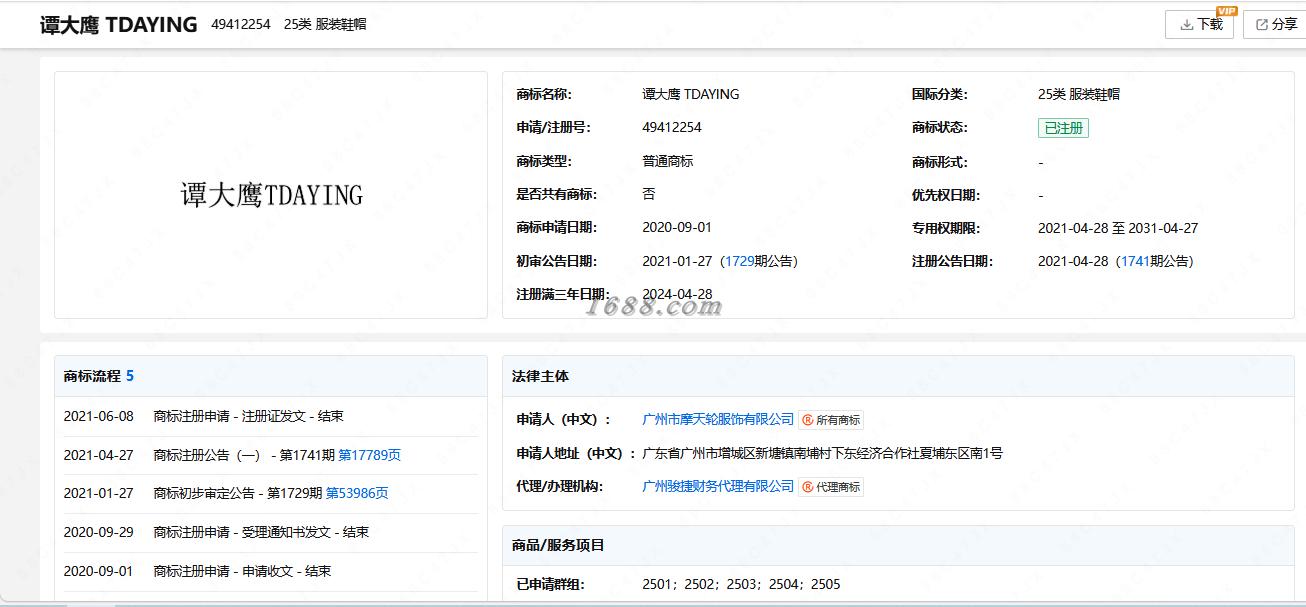Click the 申请/注册号 value 49412254

pos(672,127)
